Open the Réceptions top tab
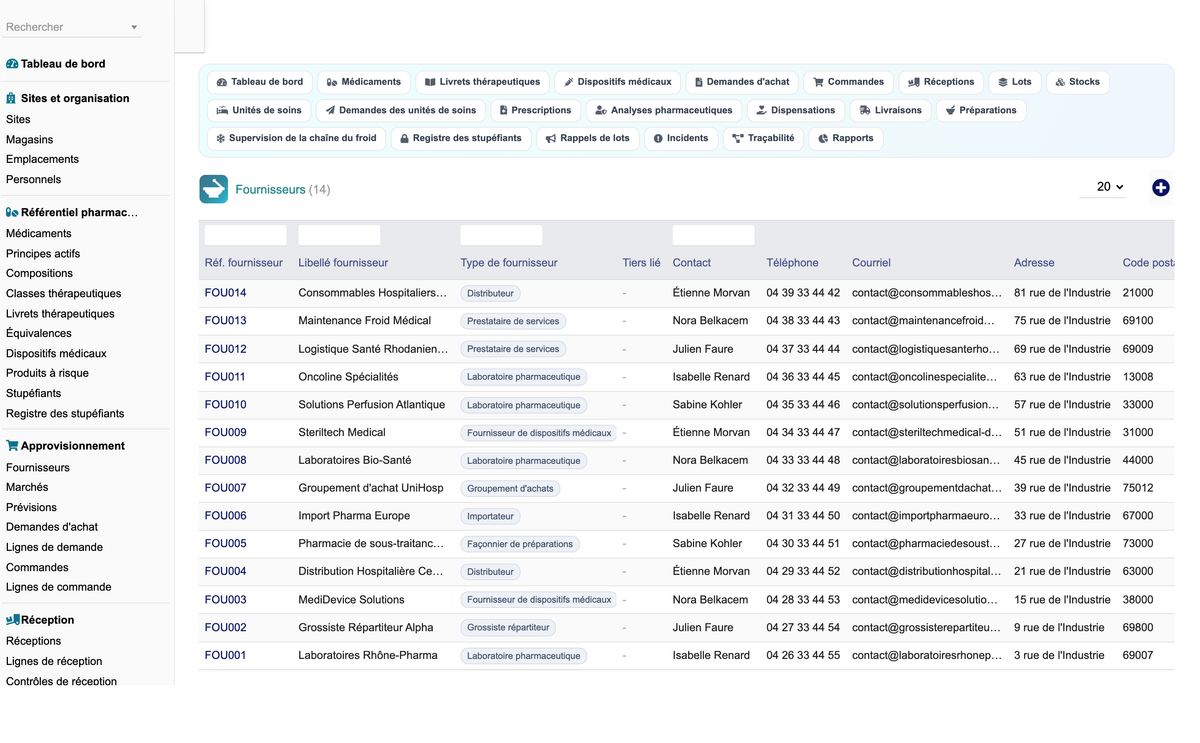1200x743 pixels. [x=941, y=82]
